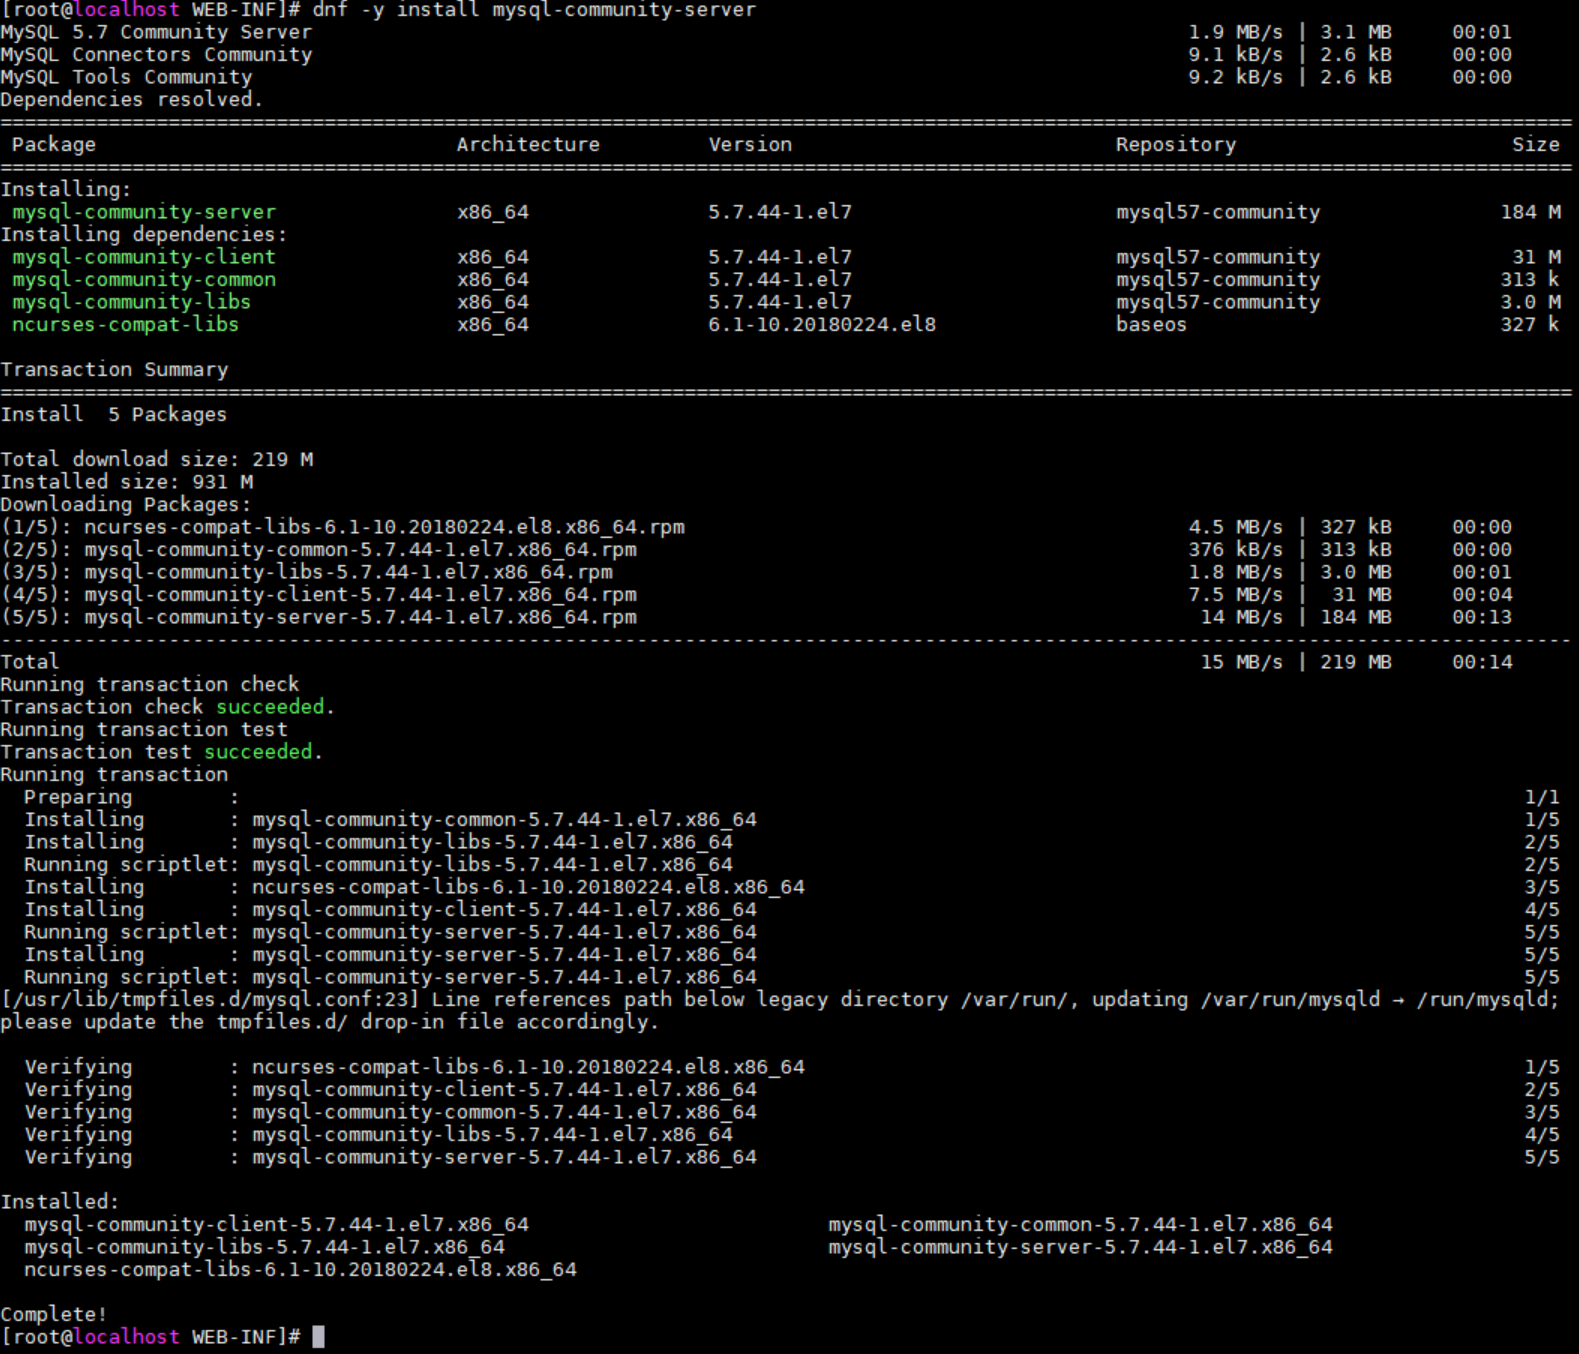Click 'MySQL Connectors Community' line
The height and width of the screenshot is (1354, 1579).
(x=156, y=55)
